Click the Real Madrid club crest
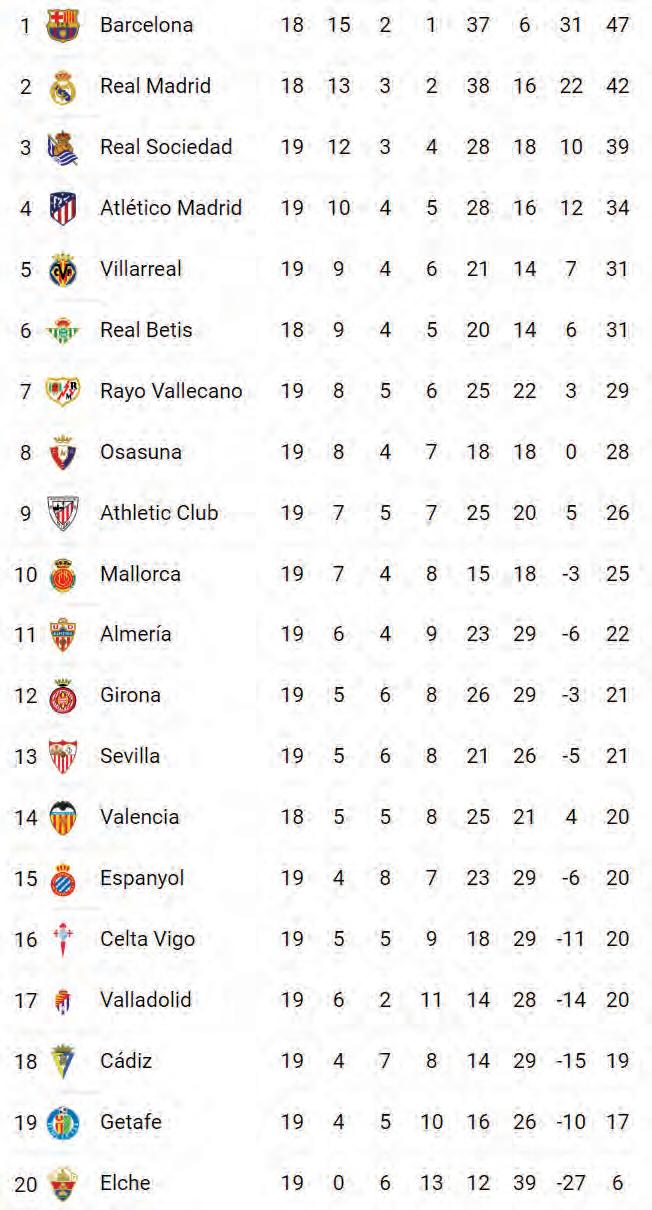This screenshot has width=652, height=1210. [x=63, y=87]
